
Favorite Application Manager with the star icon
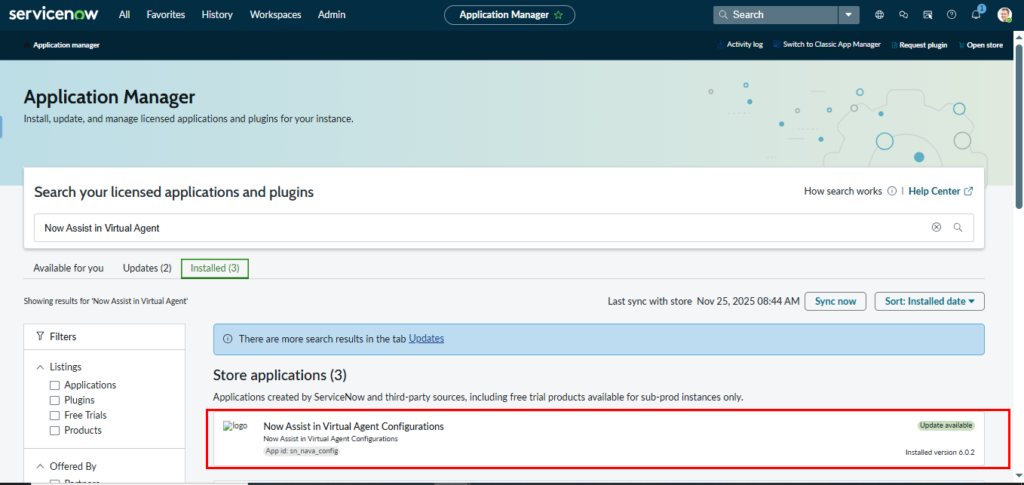tap(558, 15)
